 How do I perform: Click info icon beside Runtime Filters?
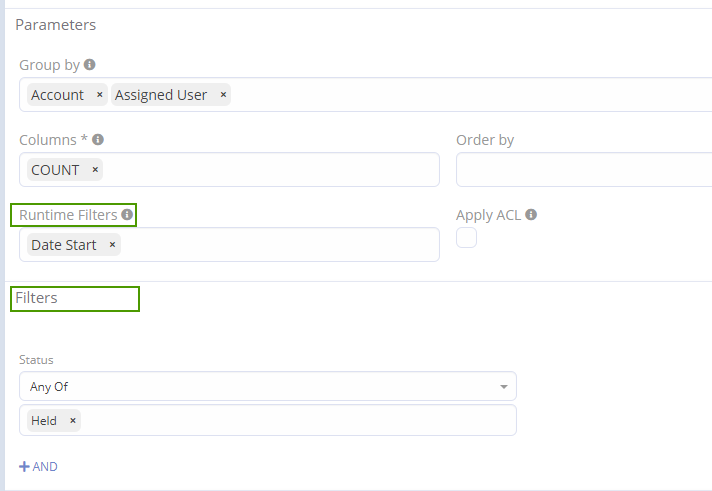[127, 215]
